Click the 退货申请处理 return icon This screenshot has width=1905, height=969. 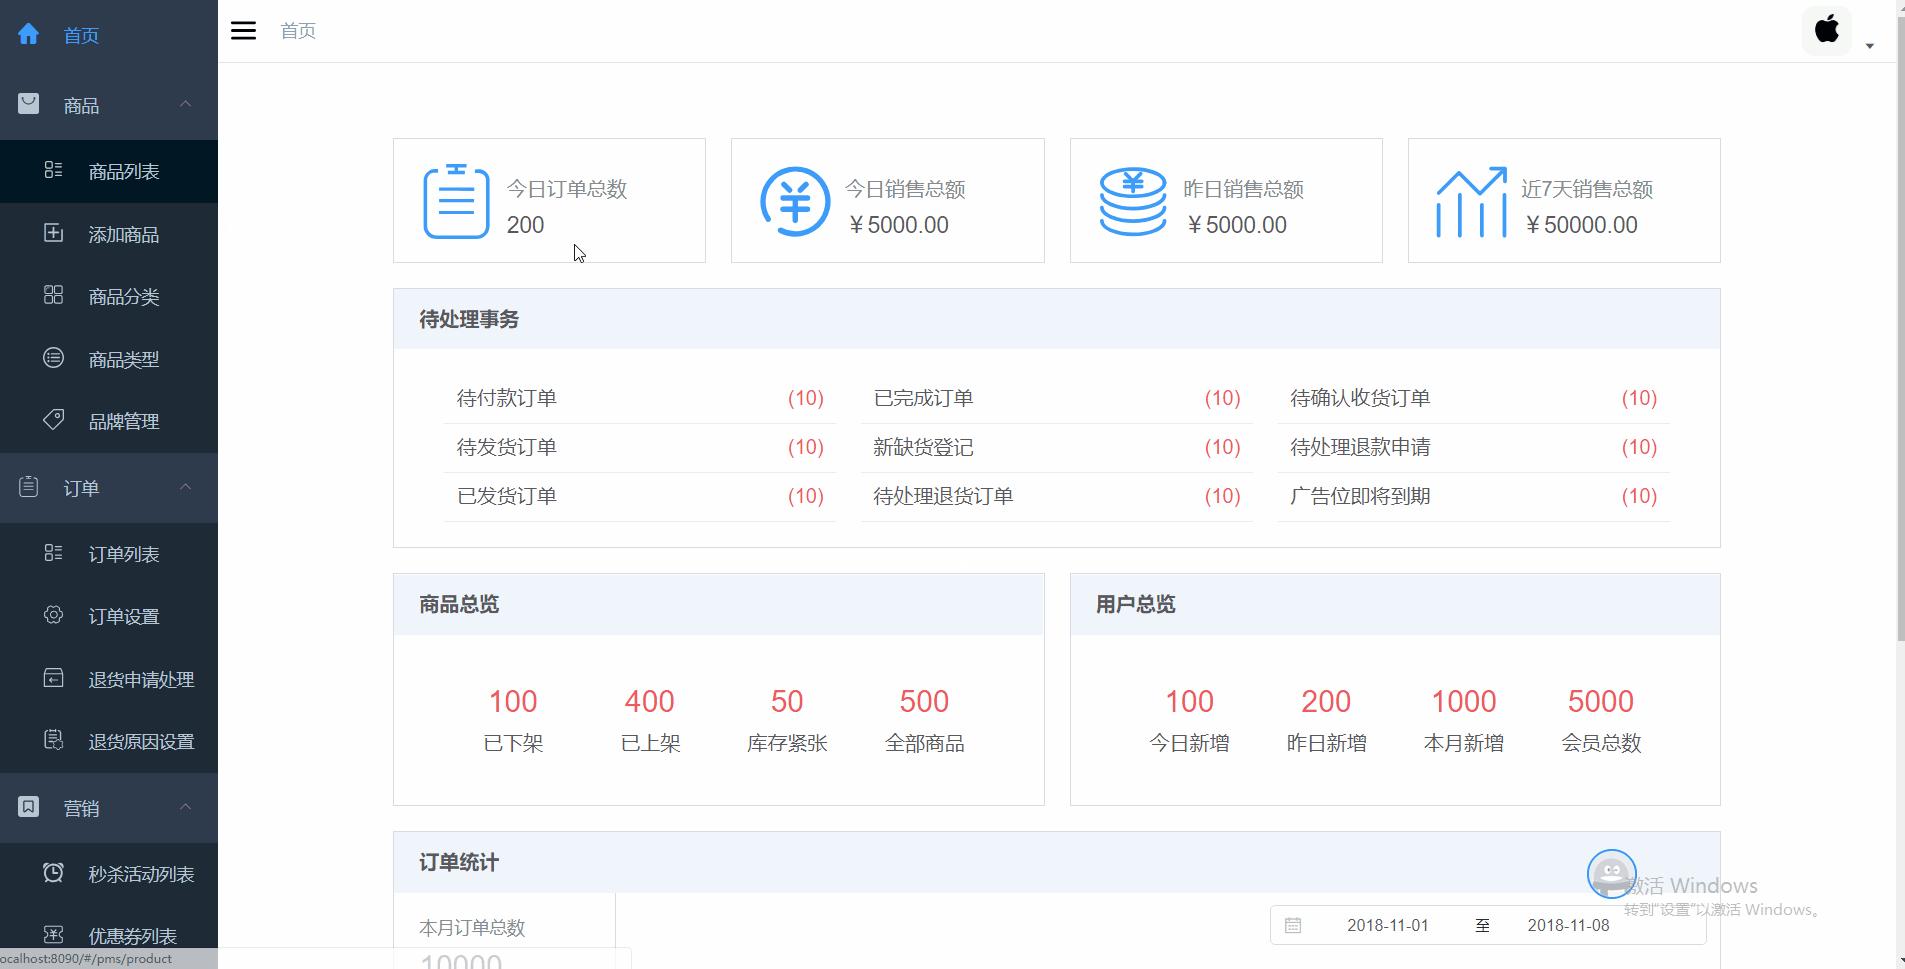tap(53, 678)
